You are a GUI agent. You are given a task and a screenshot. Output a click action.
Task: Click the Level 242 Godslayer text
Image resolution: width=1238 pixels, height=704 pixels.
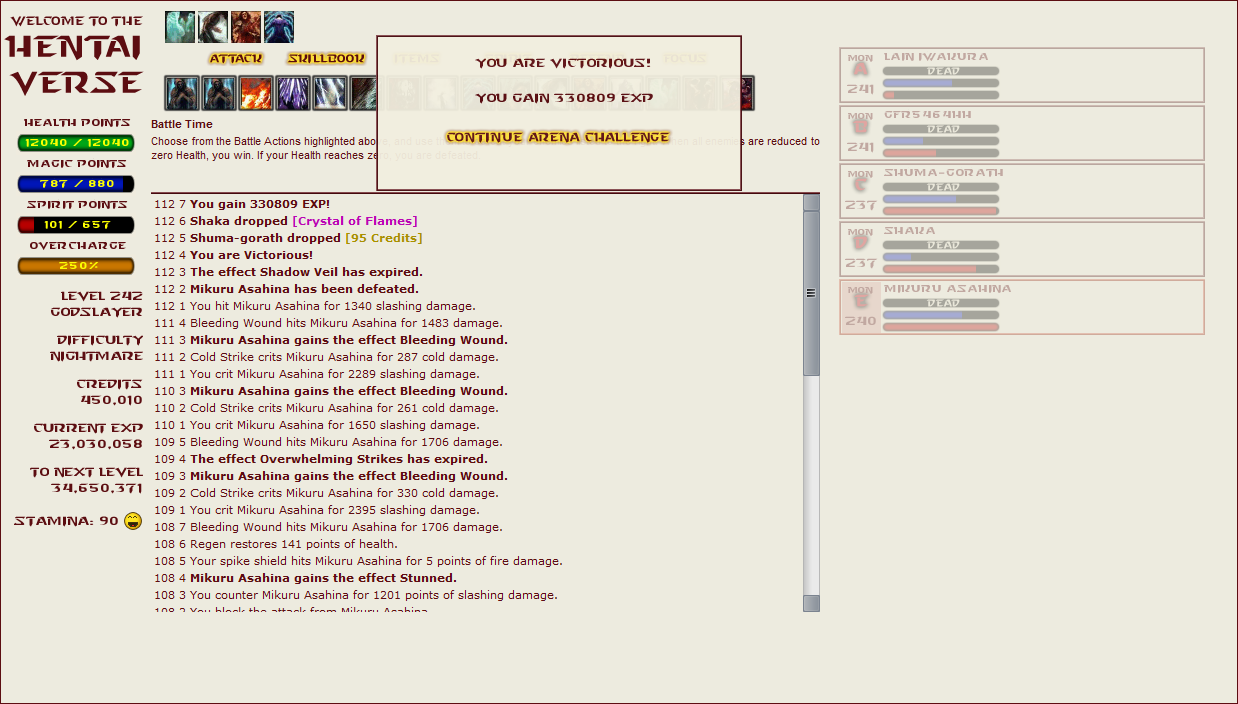click(x=97, y=304)
